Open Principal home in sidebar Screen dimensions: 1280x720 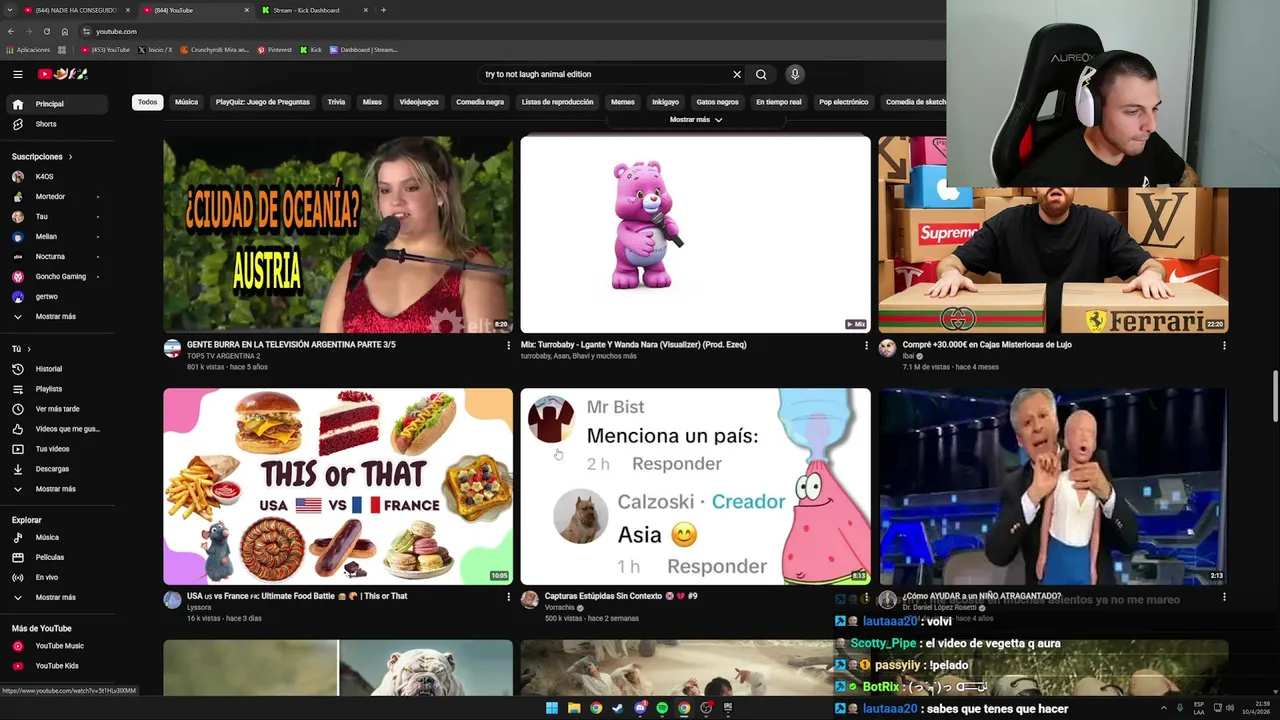pyautogui.click(x=56, y=104)
